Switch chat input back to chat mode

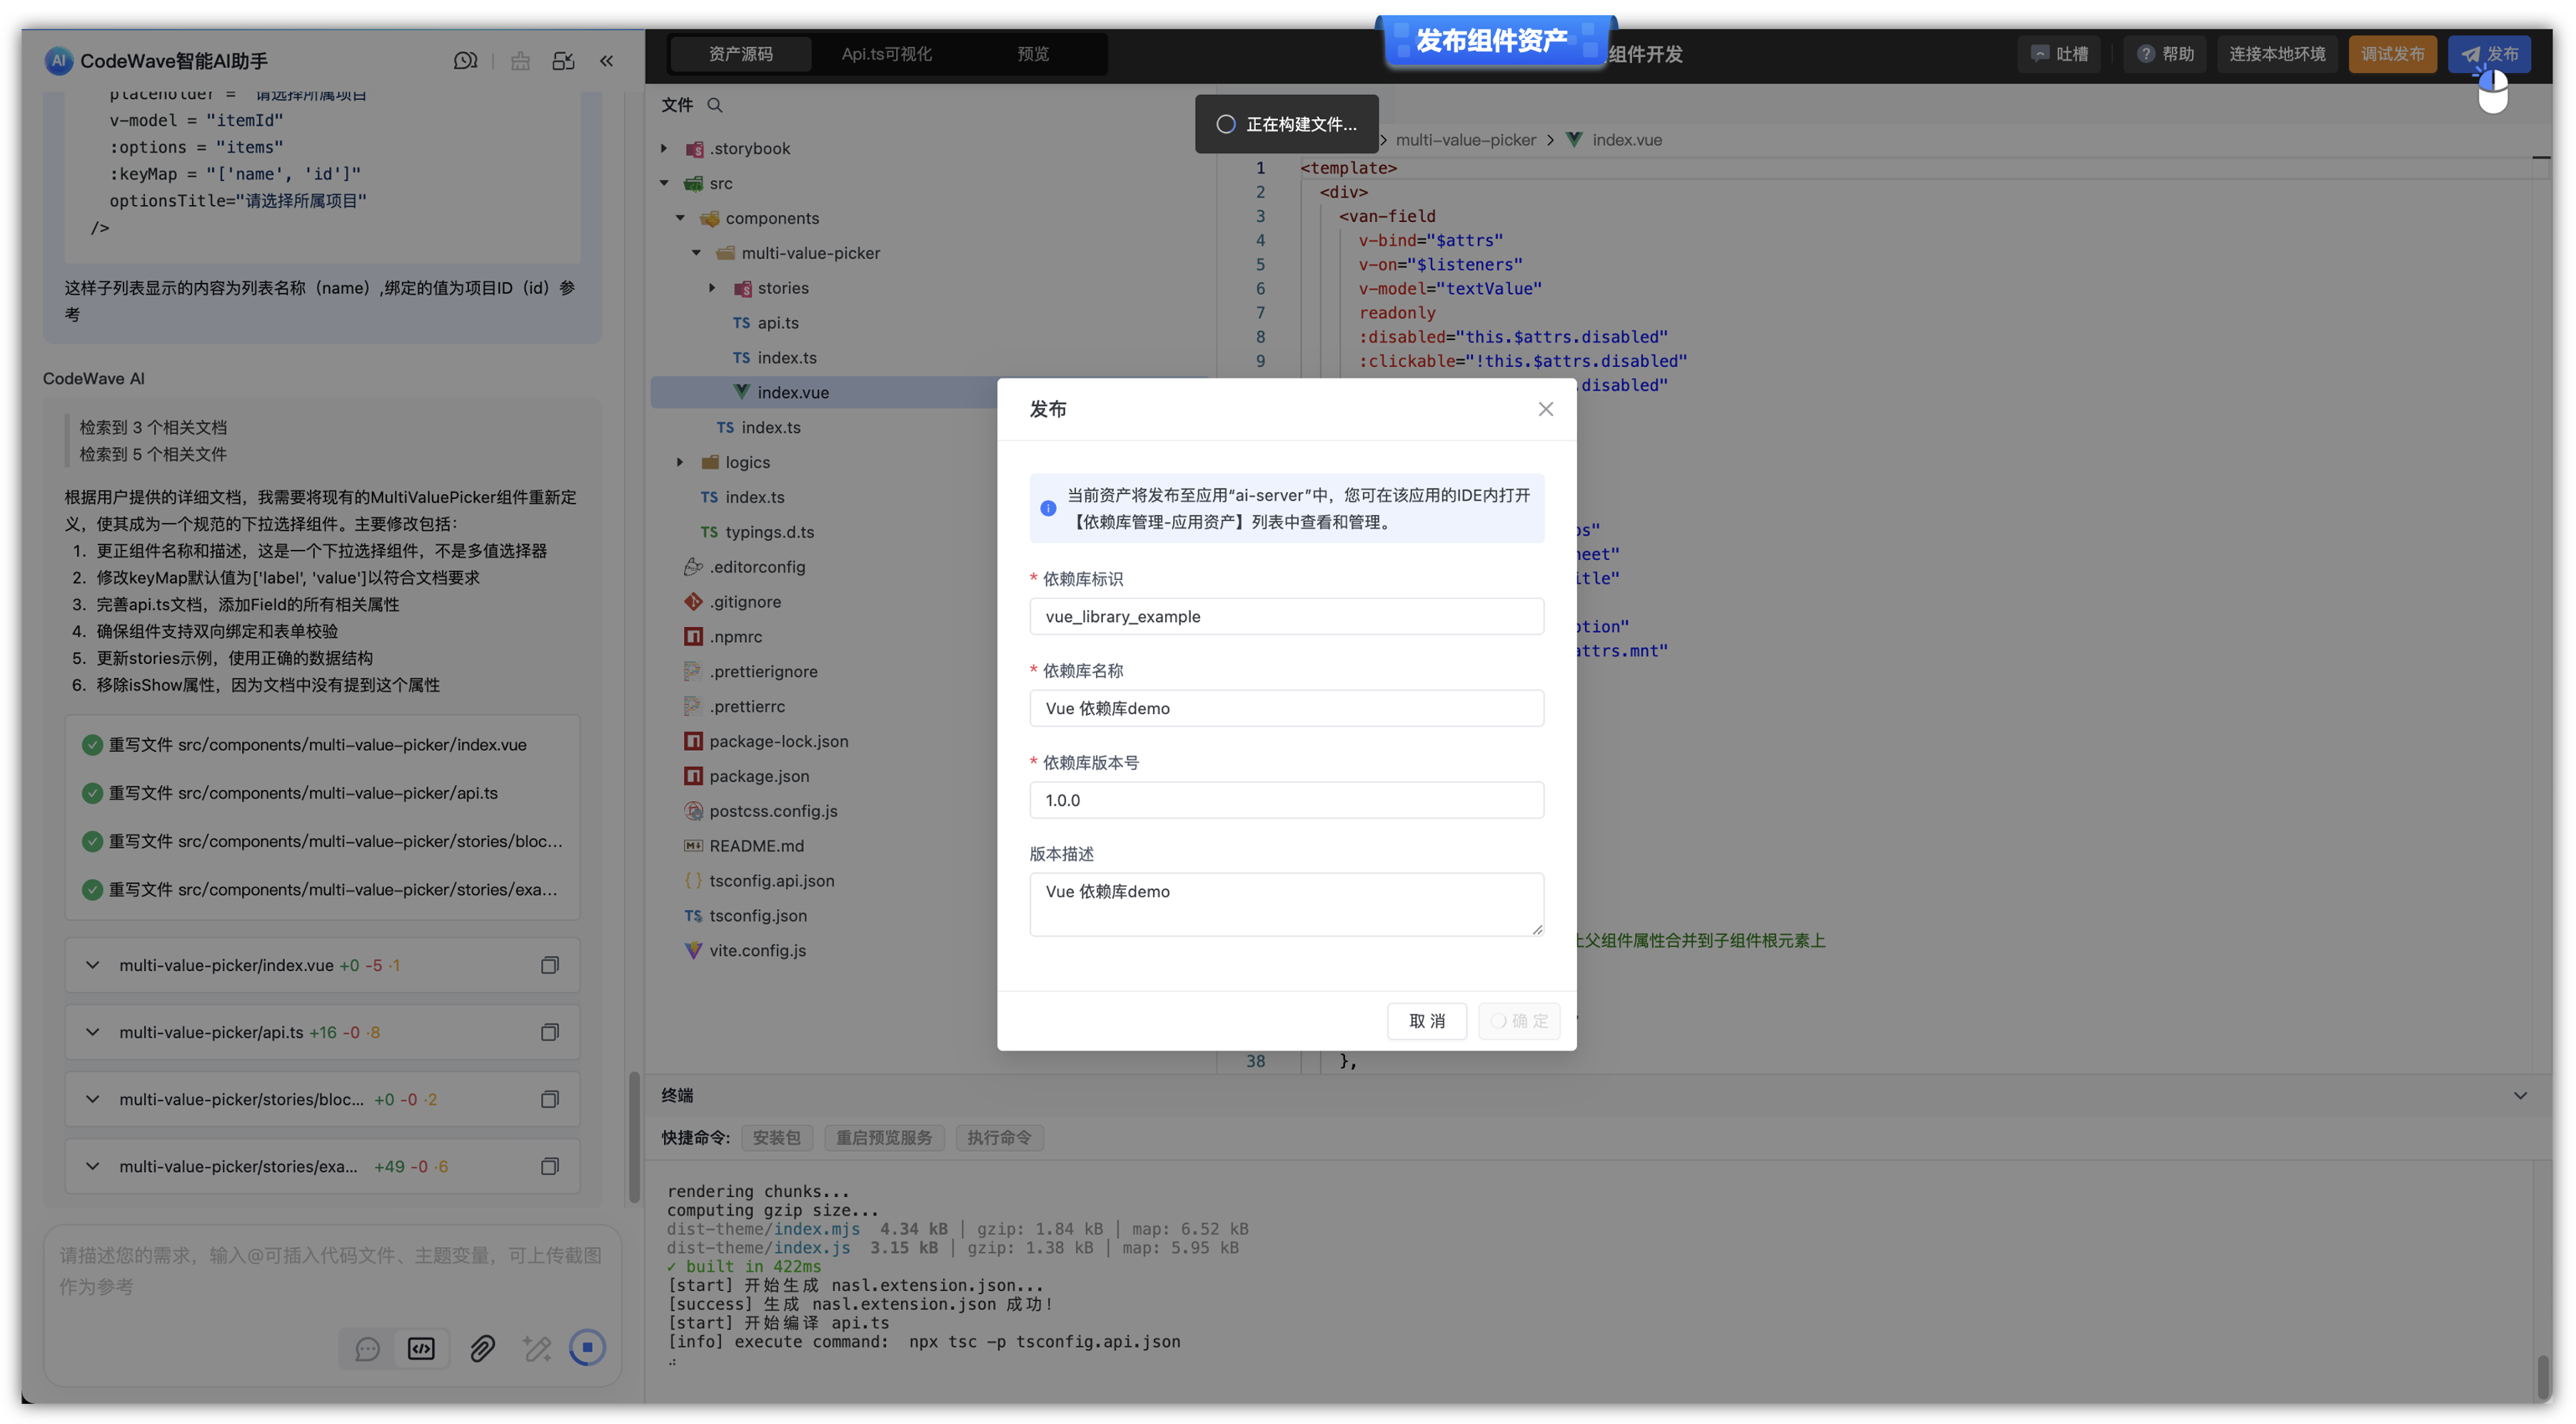tap(367, 1348)
